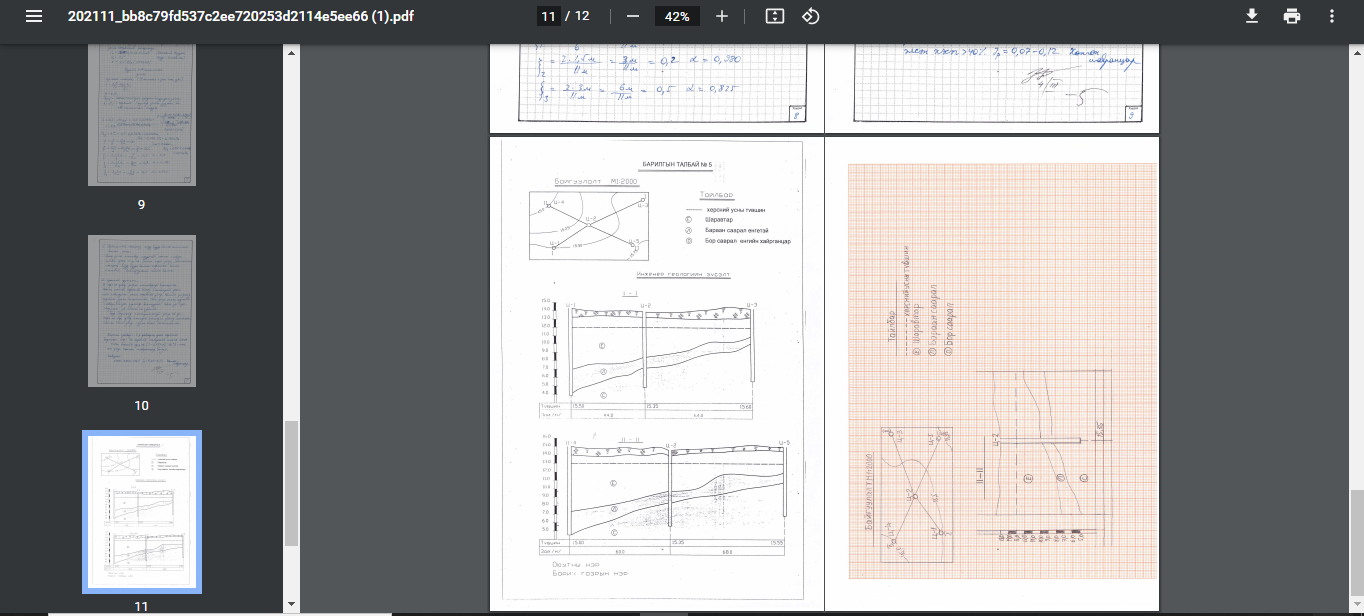Click page label 10 under thumbnail
This screenshot has width=1364, height=616.
coord(141,405)
